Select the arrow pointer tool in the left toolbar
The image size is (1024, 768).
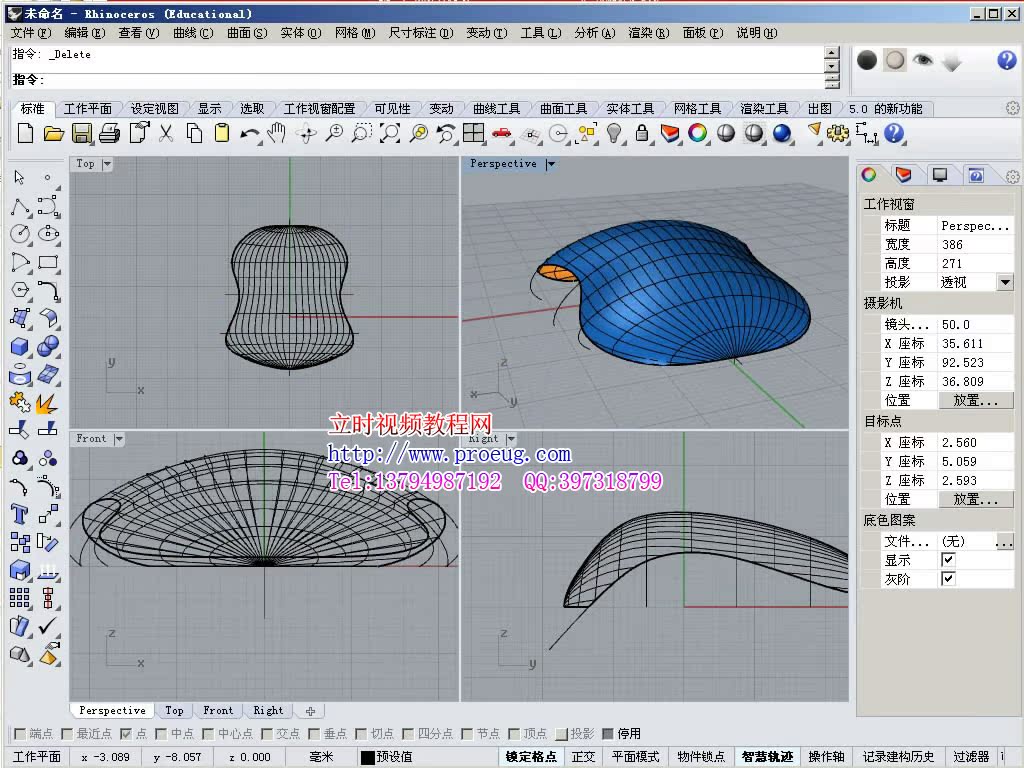click(20, 177)
